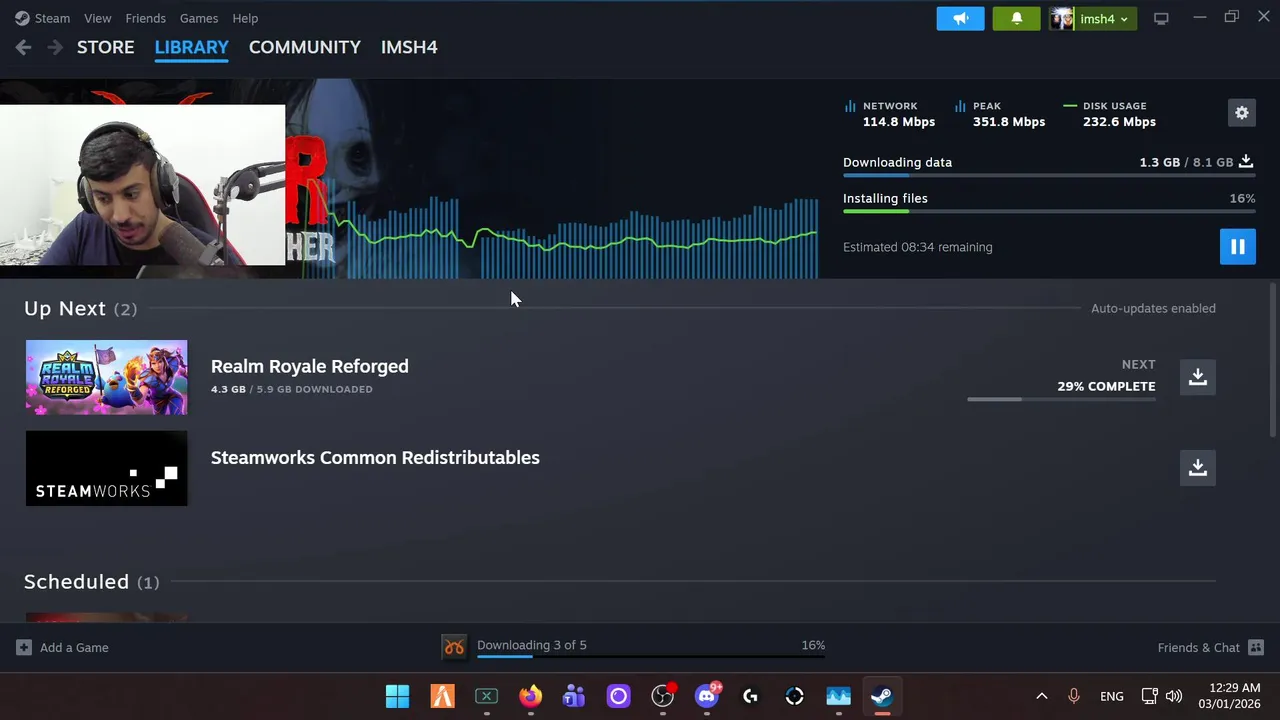Click the Installing files progress bar

click(1049, 211)
